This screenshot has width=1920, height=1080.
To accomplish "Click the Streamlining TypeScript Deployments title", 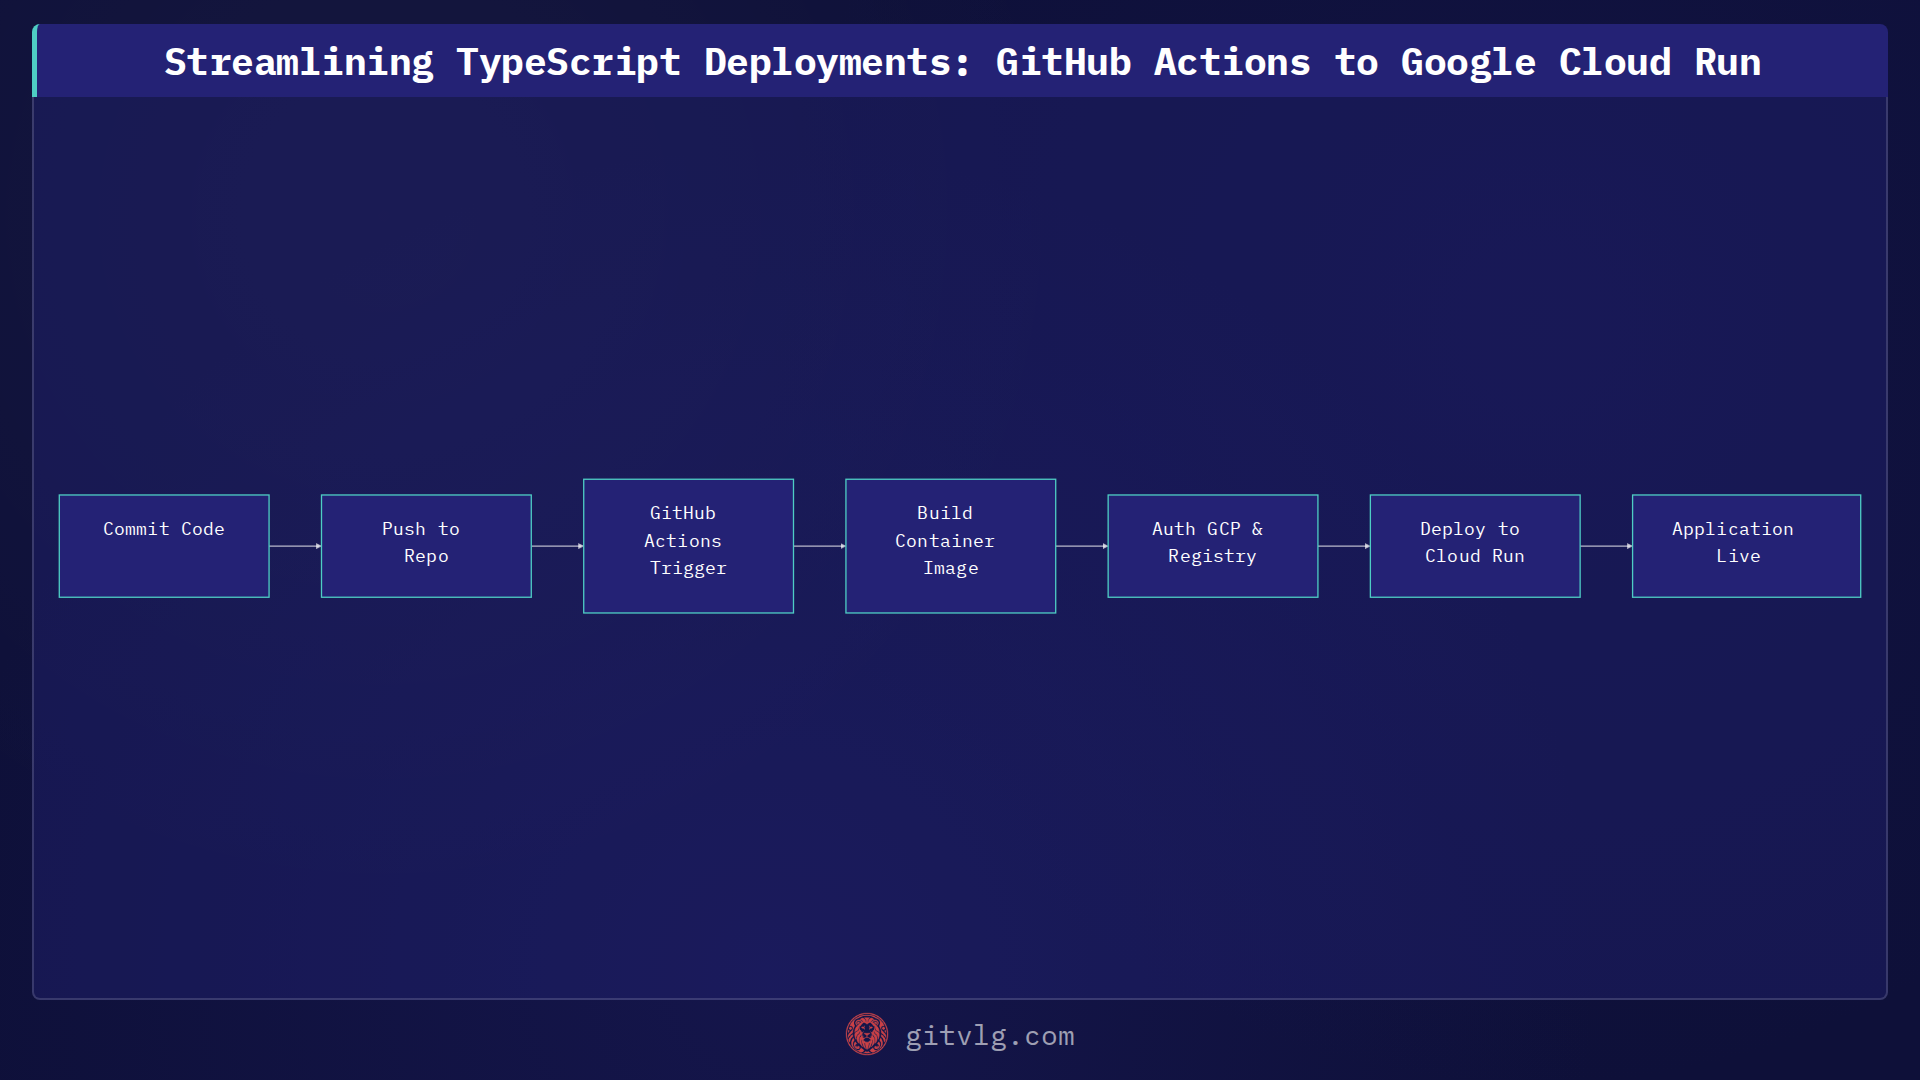I will click(962, 62).
